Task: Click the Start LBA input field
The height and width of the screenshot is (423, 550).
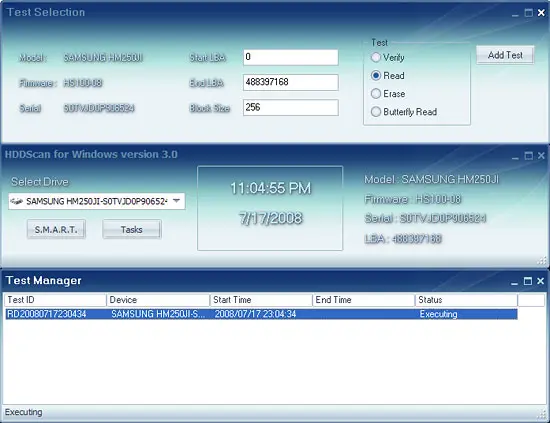Action: coord(290,57)
